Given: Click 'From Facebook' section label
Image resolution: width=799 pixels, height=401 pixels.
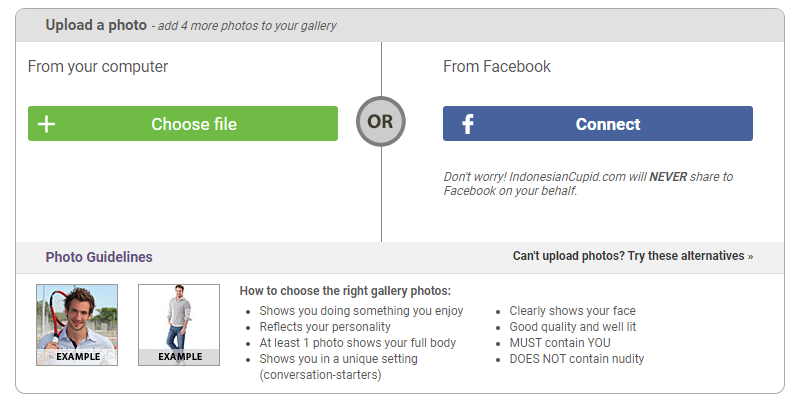Looking at the screenshot, I should pyautogui.click(x=497, y=66).
